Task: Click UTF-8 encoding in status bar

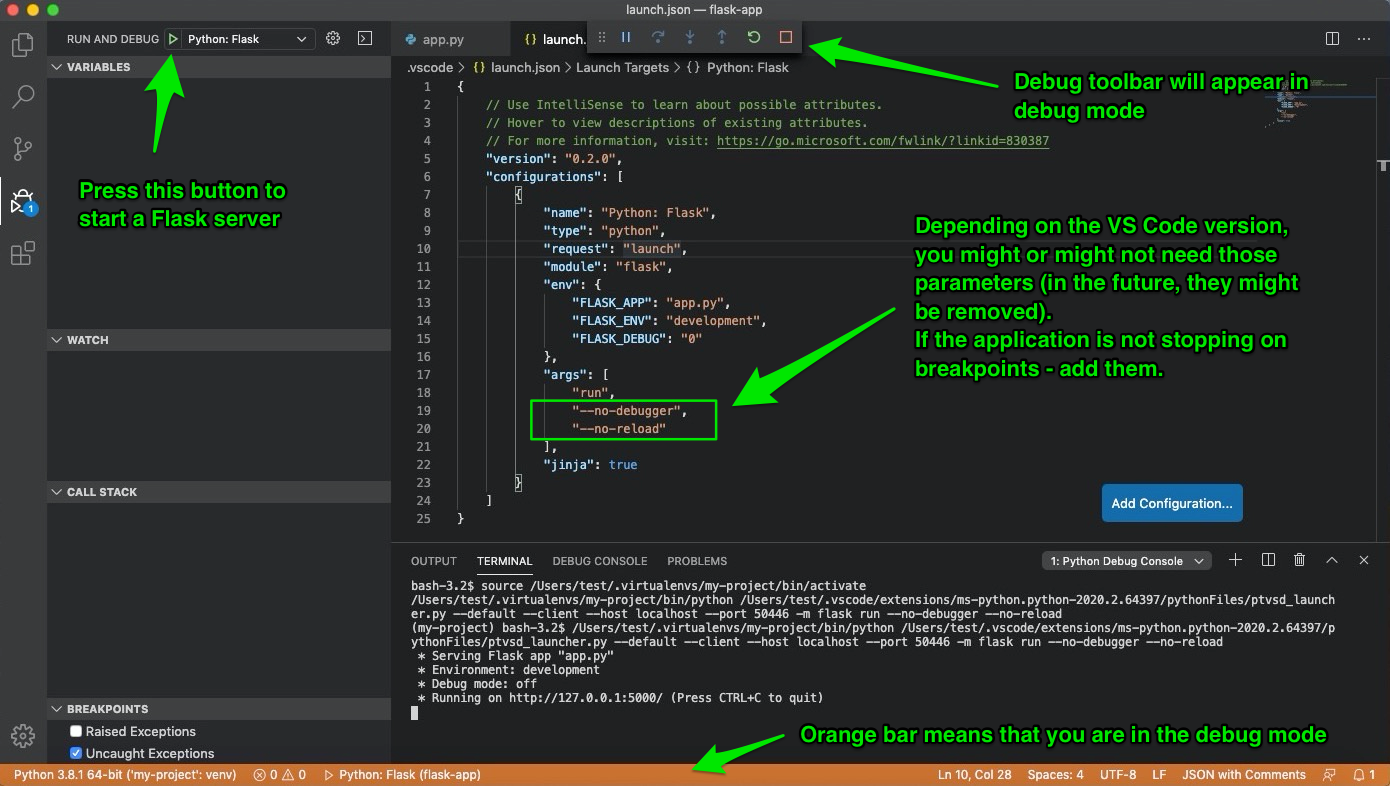Action: point(1118,775)
